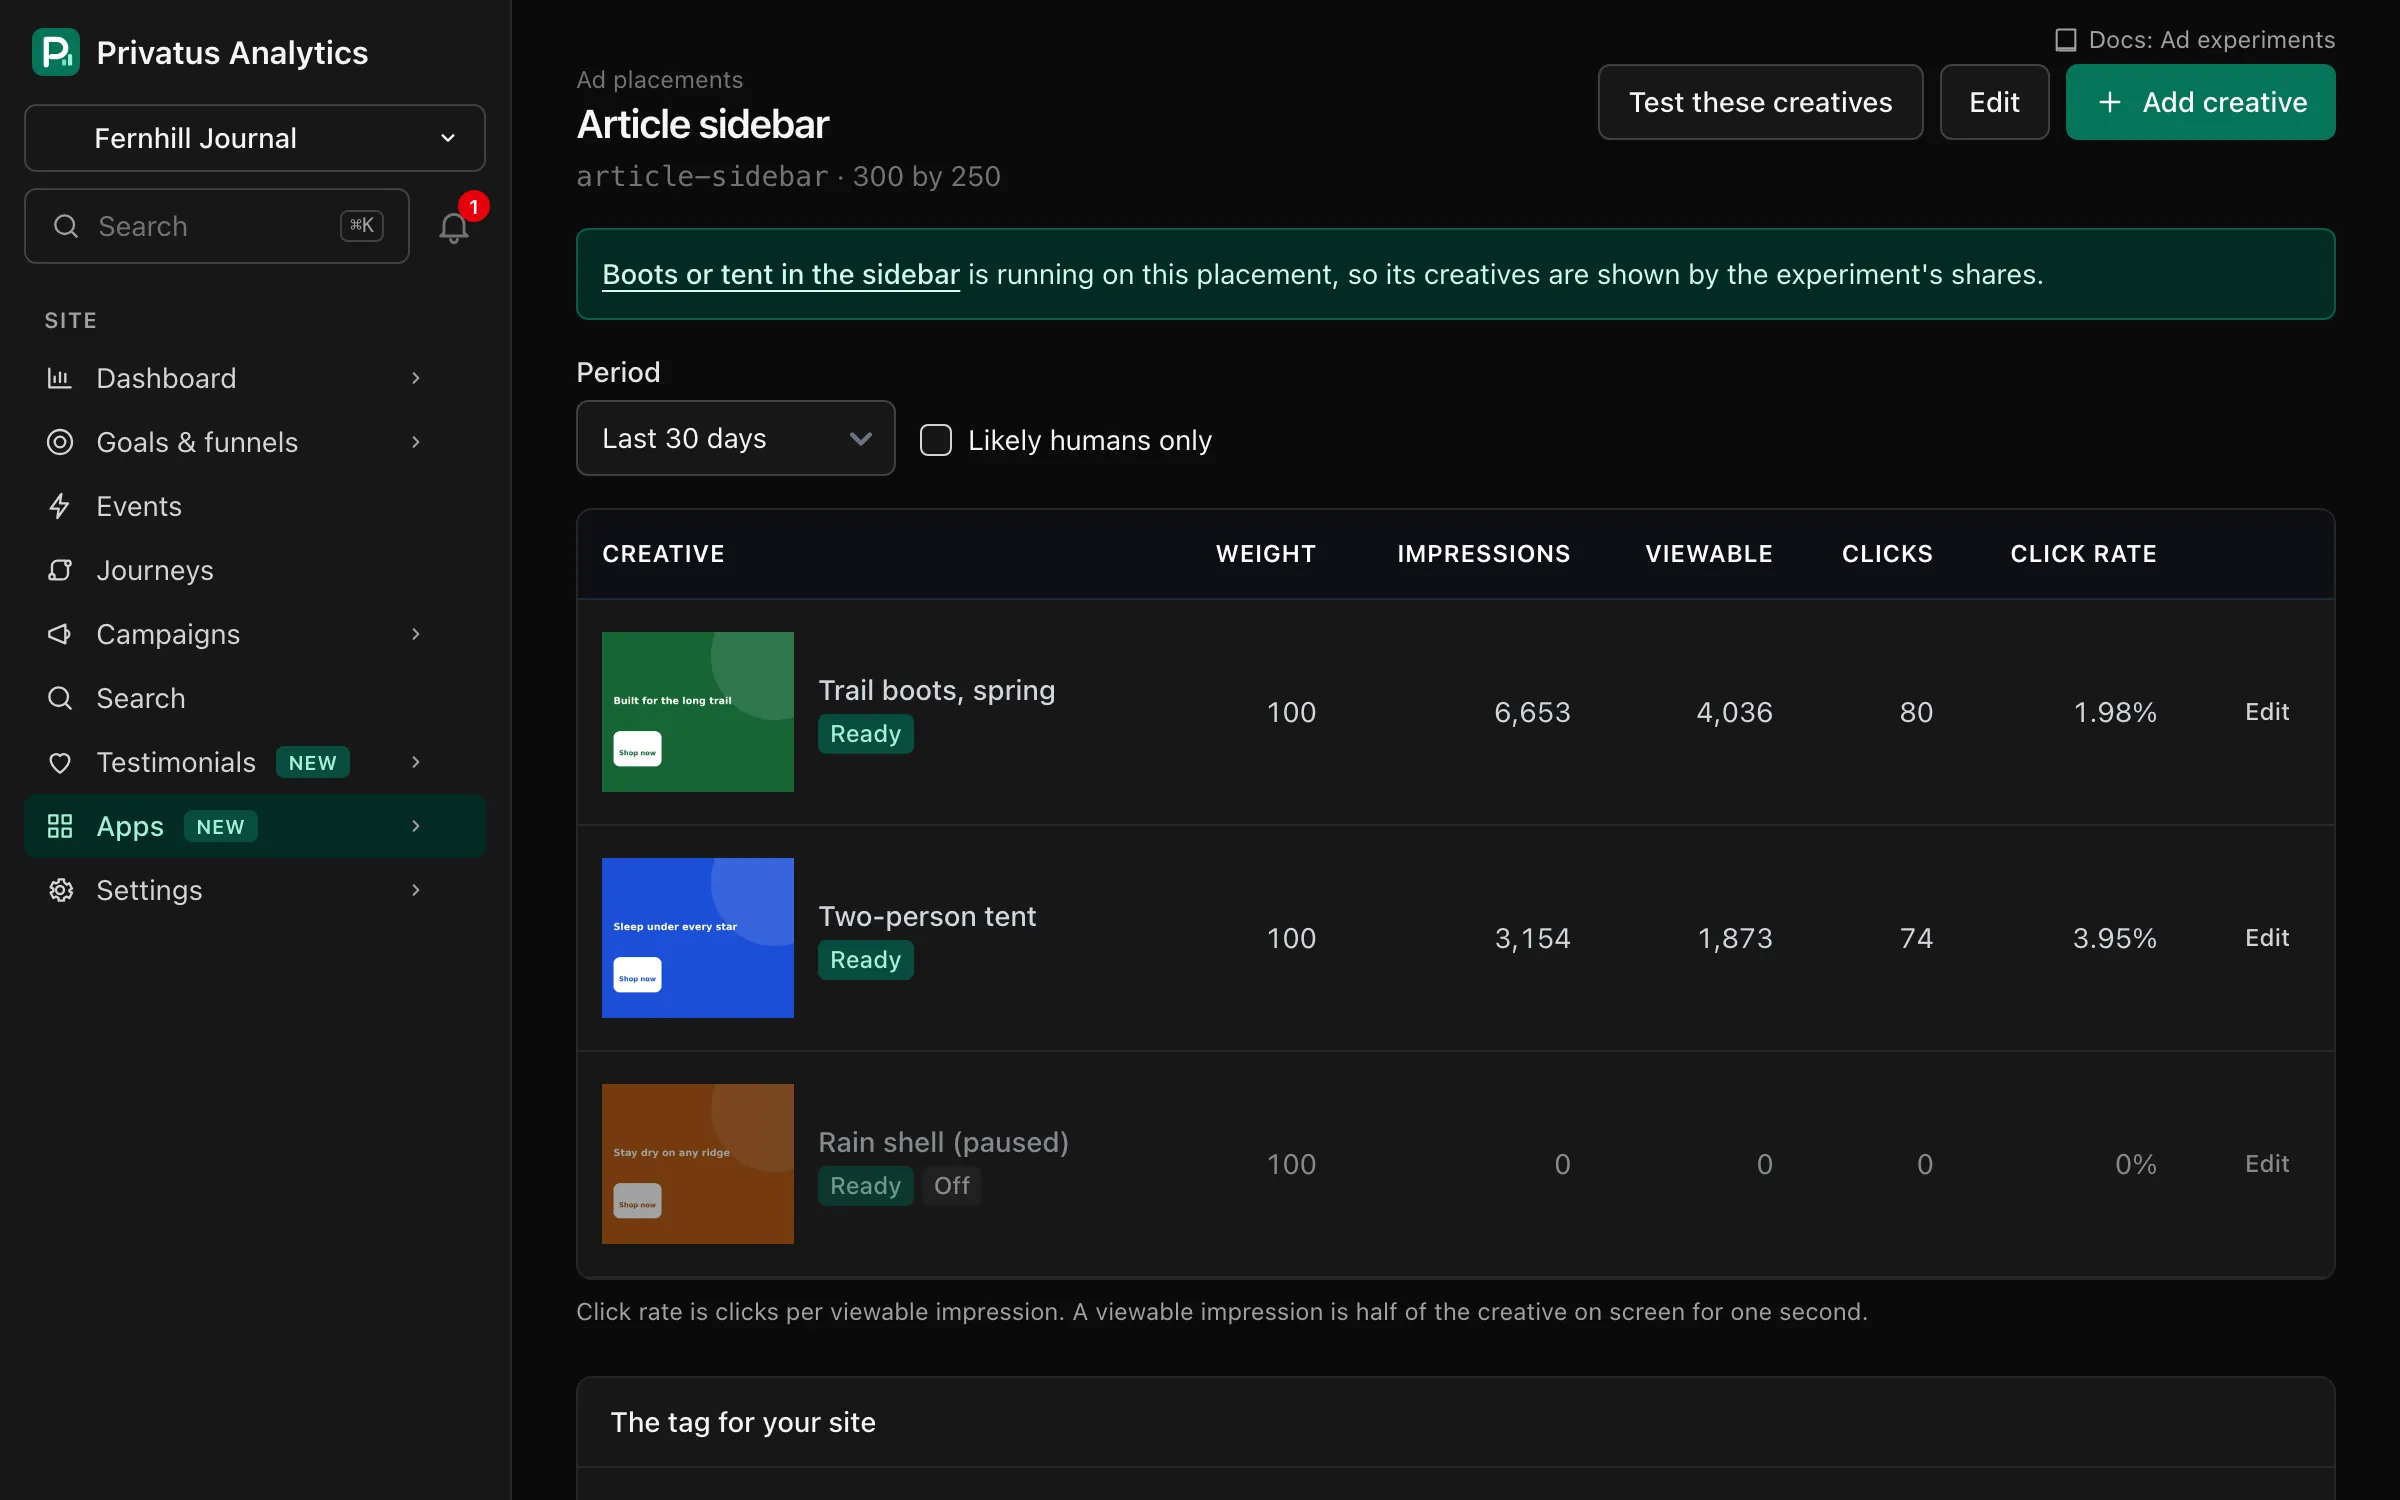Expand the Dashboard submenu chevron
The width and height of the screenshot is (2400, 1500).
(x=416, y=378)
